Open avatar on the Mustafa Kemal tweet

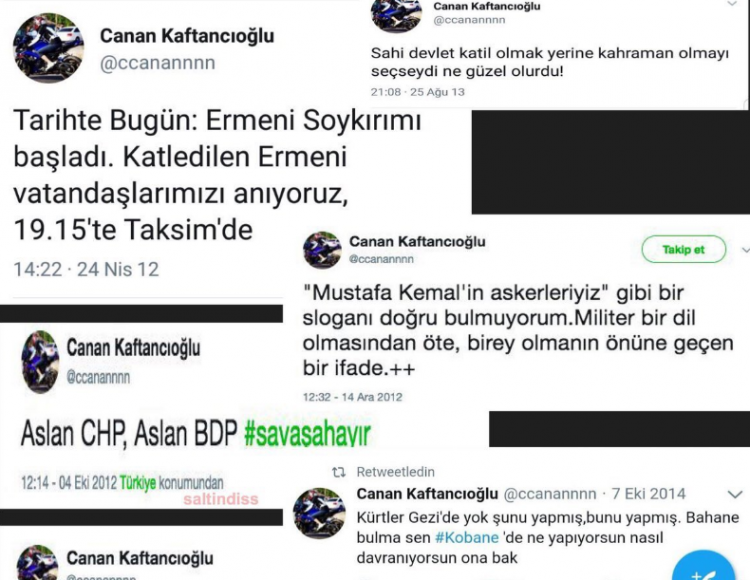[322, 250]
